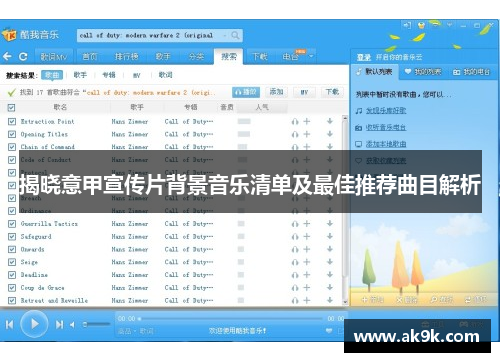Click the login icon in the title bar
500x362 pixels.
tap(407, 25)
